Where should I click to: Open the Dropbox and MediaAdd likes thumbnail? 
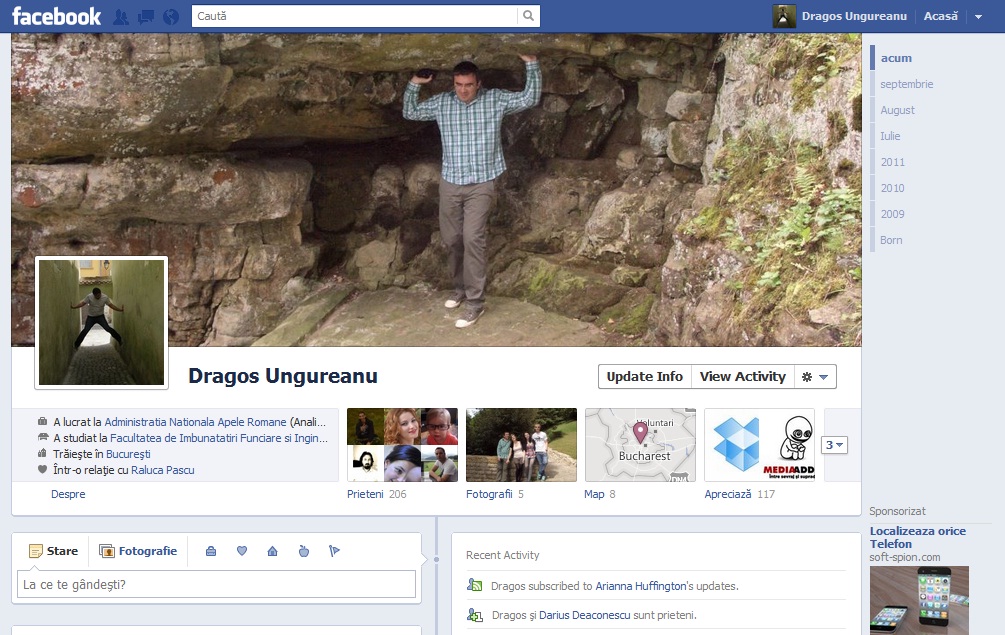tap(760, 445)
